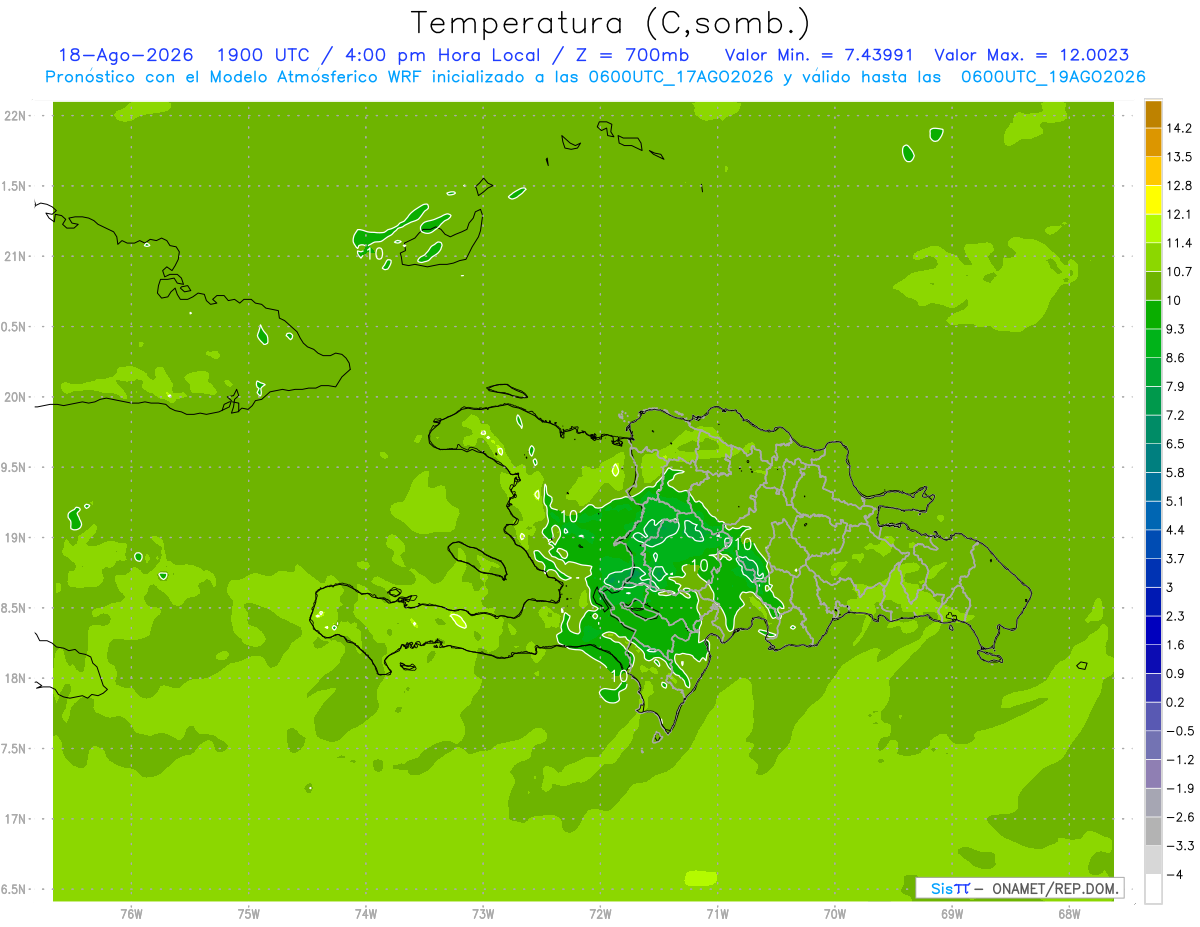Click the "9.3" legend value
This screenshot has width=1200, height=927.
tap(1176, 329)
